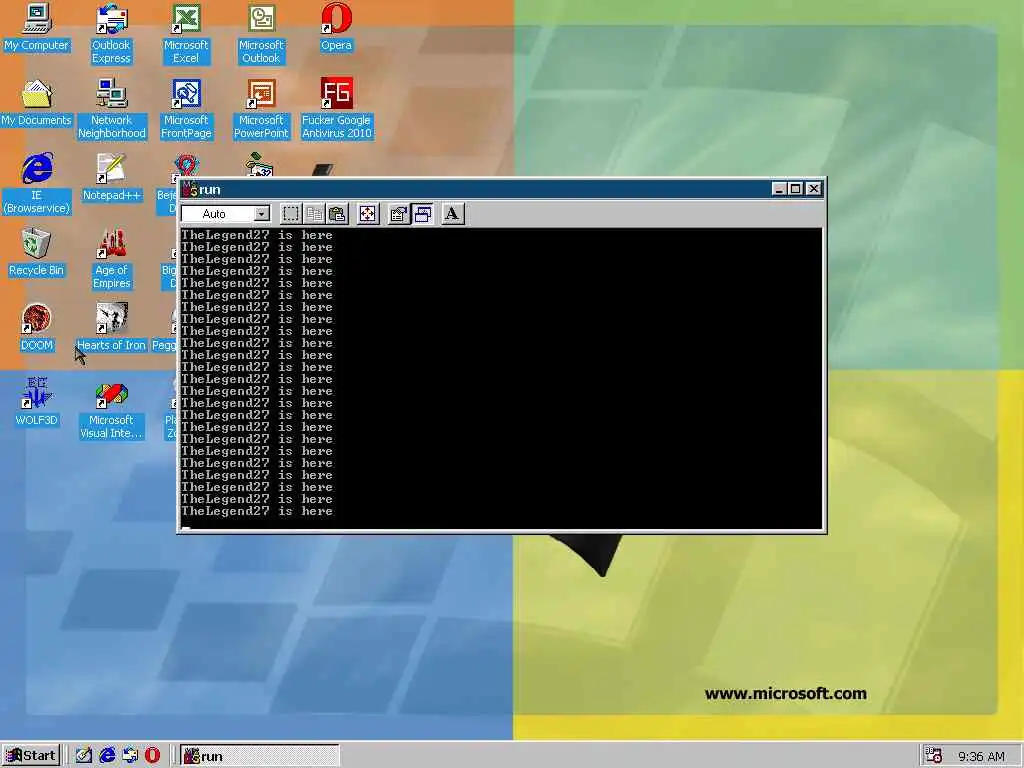Select the Mark tool in run window toolbar
The width and height of the screenshot is (1024, 768).
[291, 214]
